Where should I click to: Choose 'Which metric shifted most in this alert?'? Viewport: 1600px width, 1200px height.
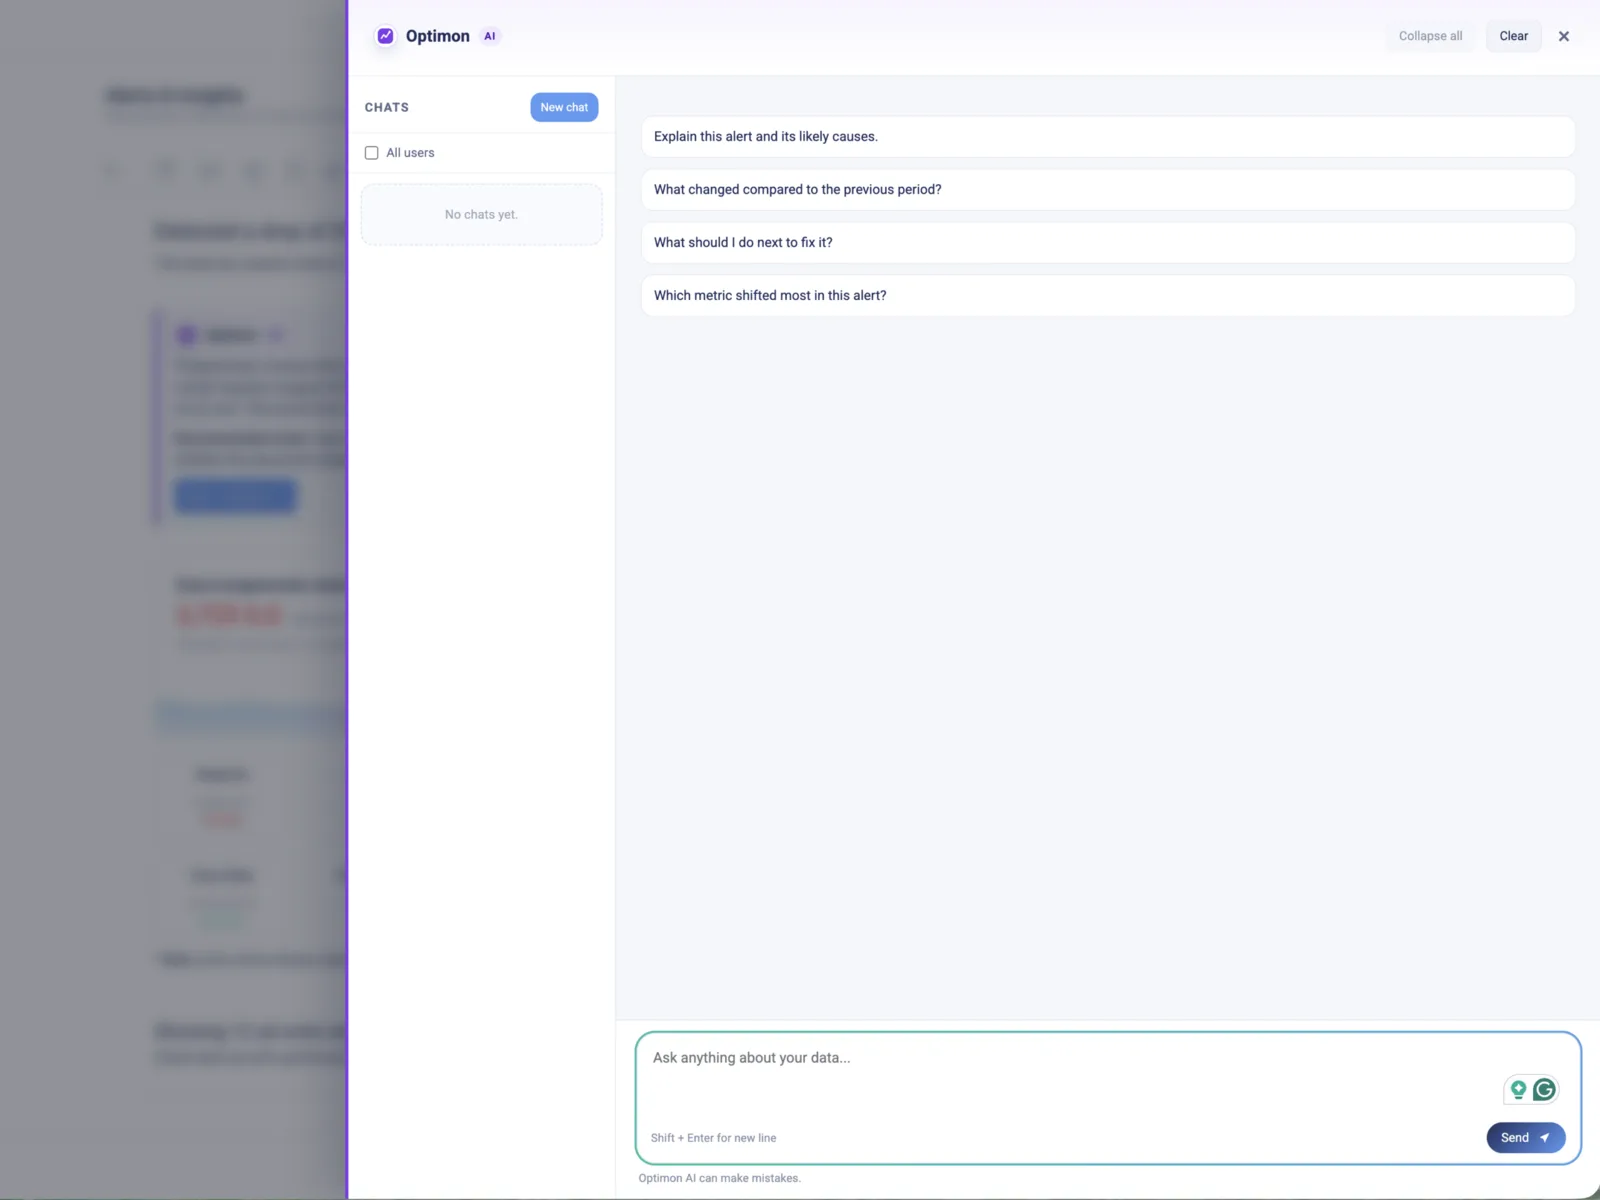pos(1108,296)
